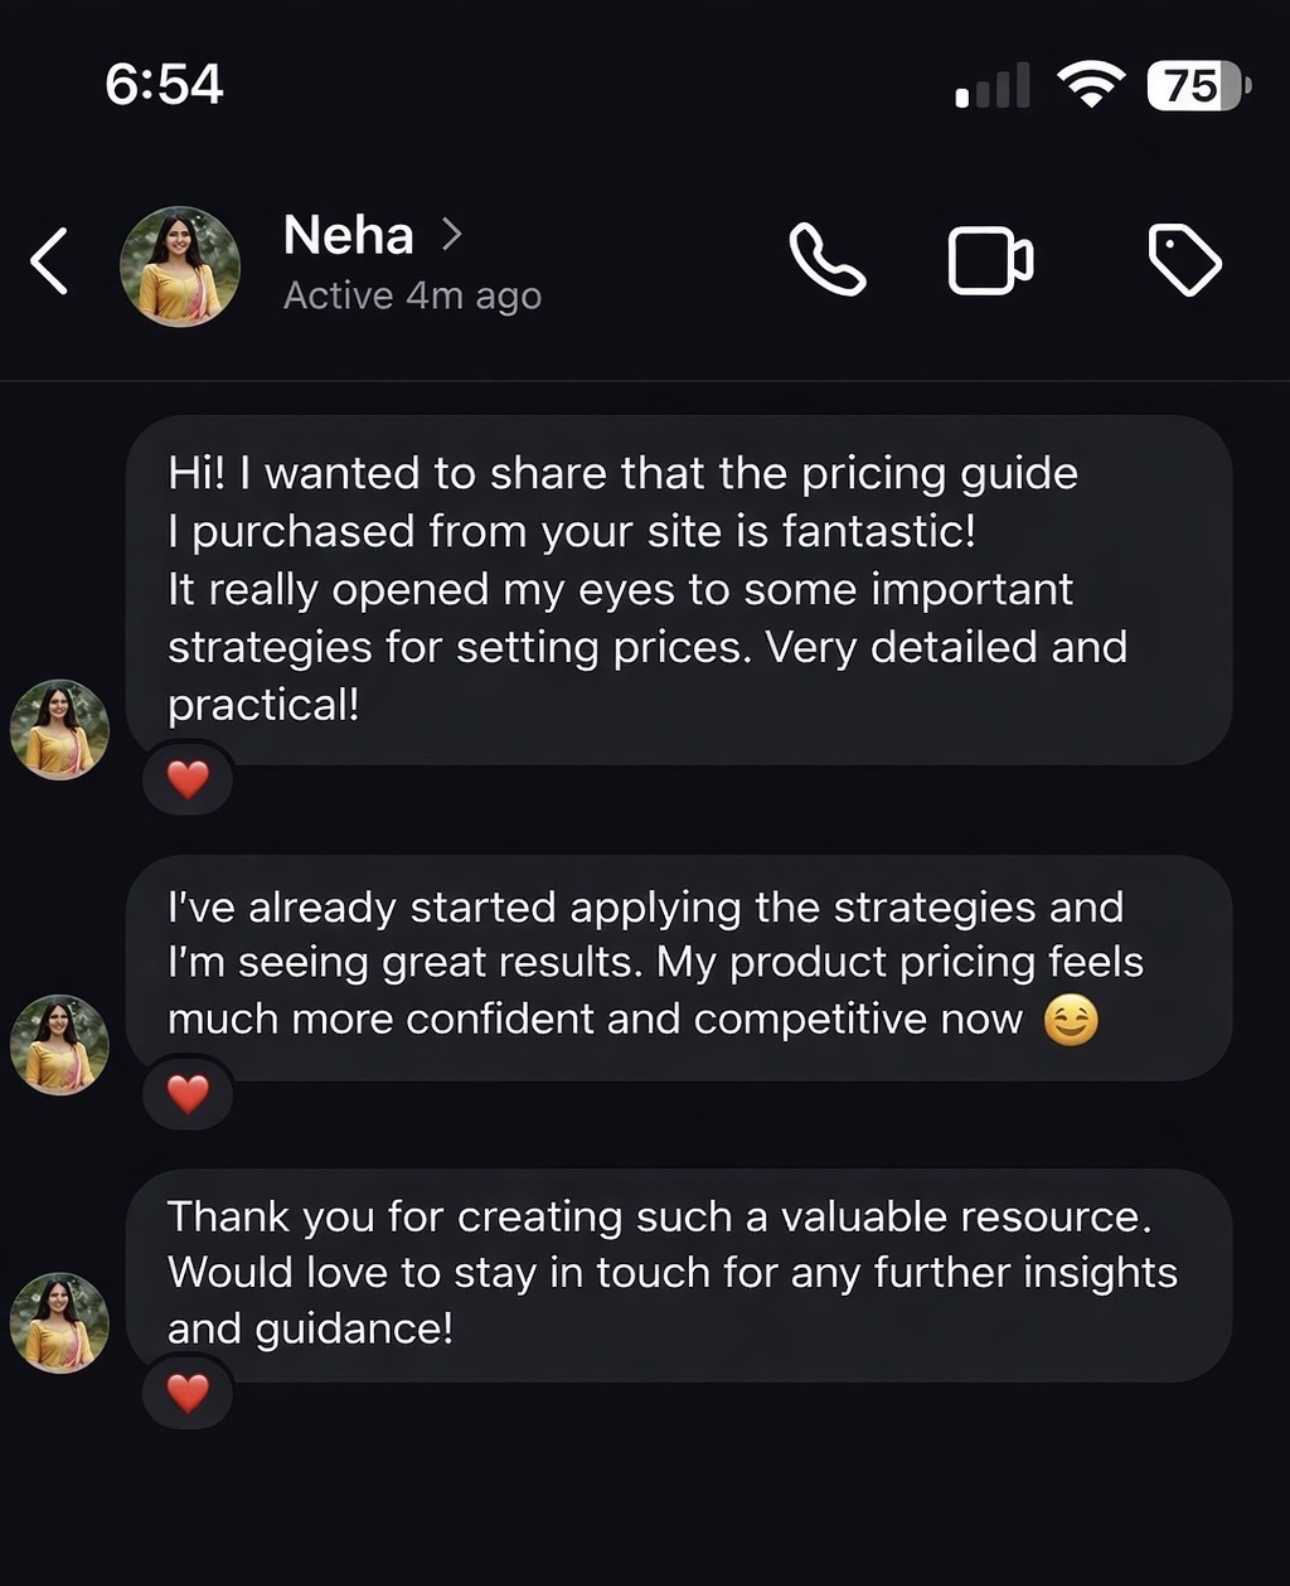
Task: Open the label tag icon
Action: coord(1185,261)
